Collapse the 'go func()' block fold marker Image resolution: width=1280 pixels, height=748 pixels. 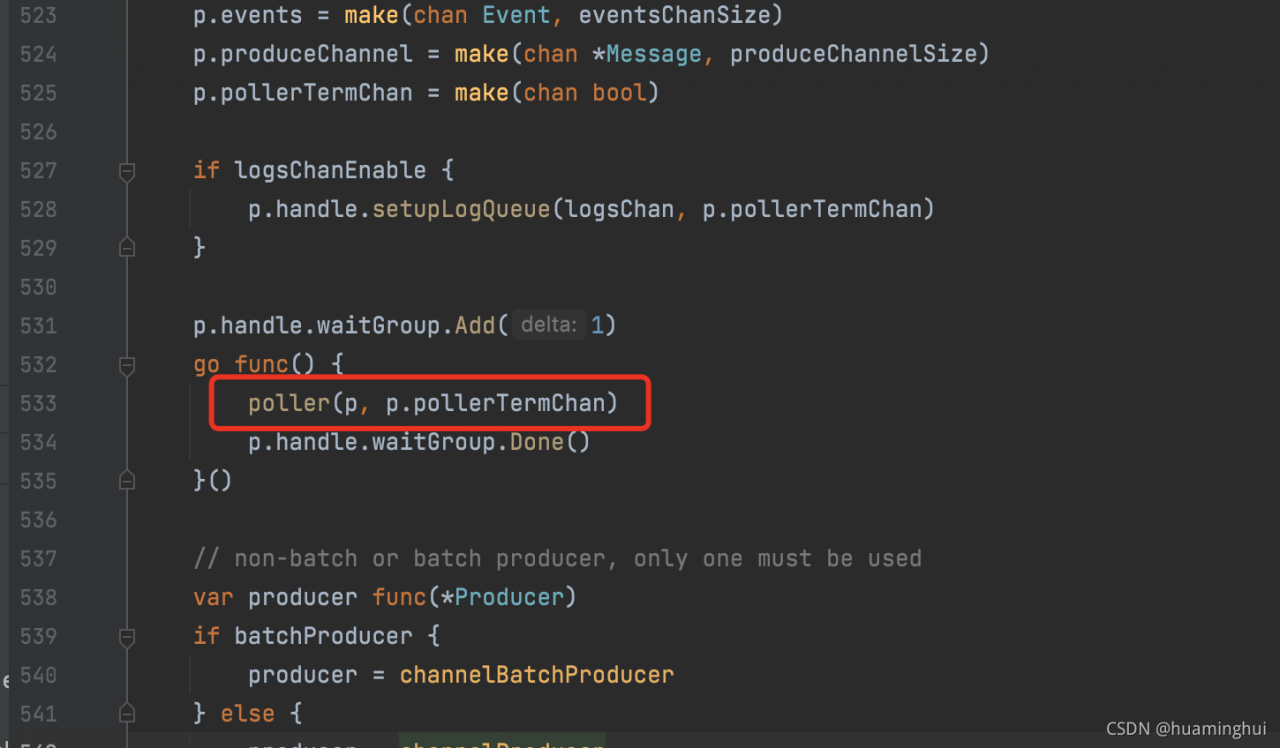127,365
